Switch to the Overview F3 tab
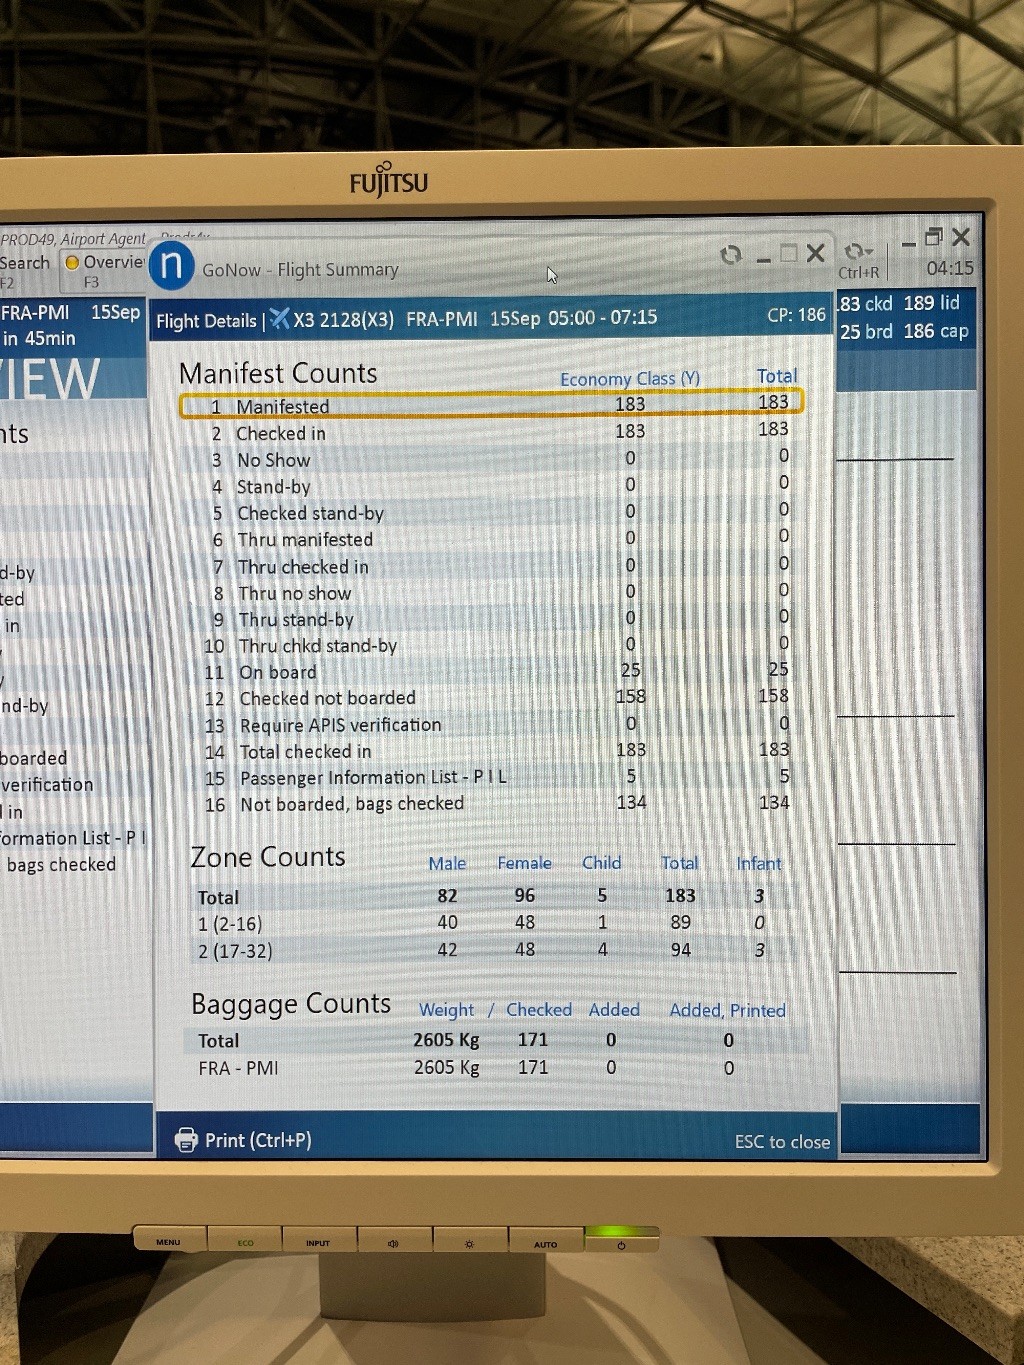 tap(105, 270)
